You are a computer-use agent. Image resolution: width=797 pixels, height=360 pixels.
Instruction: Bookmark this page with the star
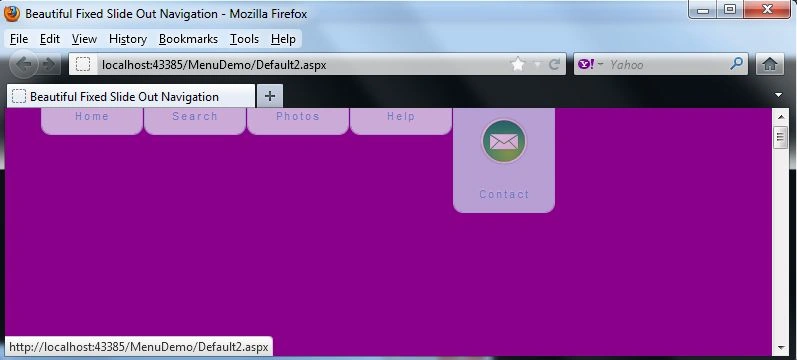[x=517, y=65]
